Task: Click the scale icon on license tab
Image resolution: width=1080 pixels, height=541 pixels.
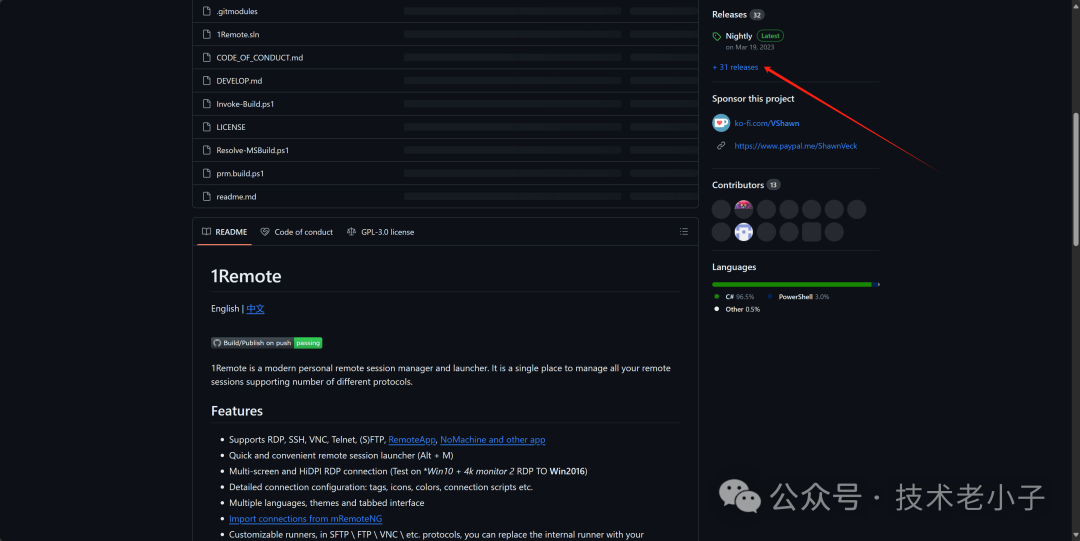Action: pyautogui.click(x=351, y=232)
